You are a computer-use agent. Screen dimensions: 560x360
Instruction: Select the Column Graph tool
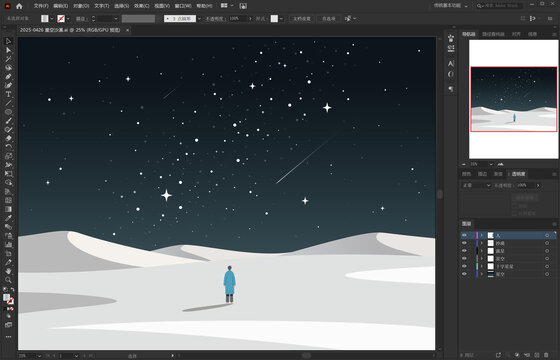[x=8, y=245]
